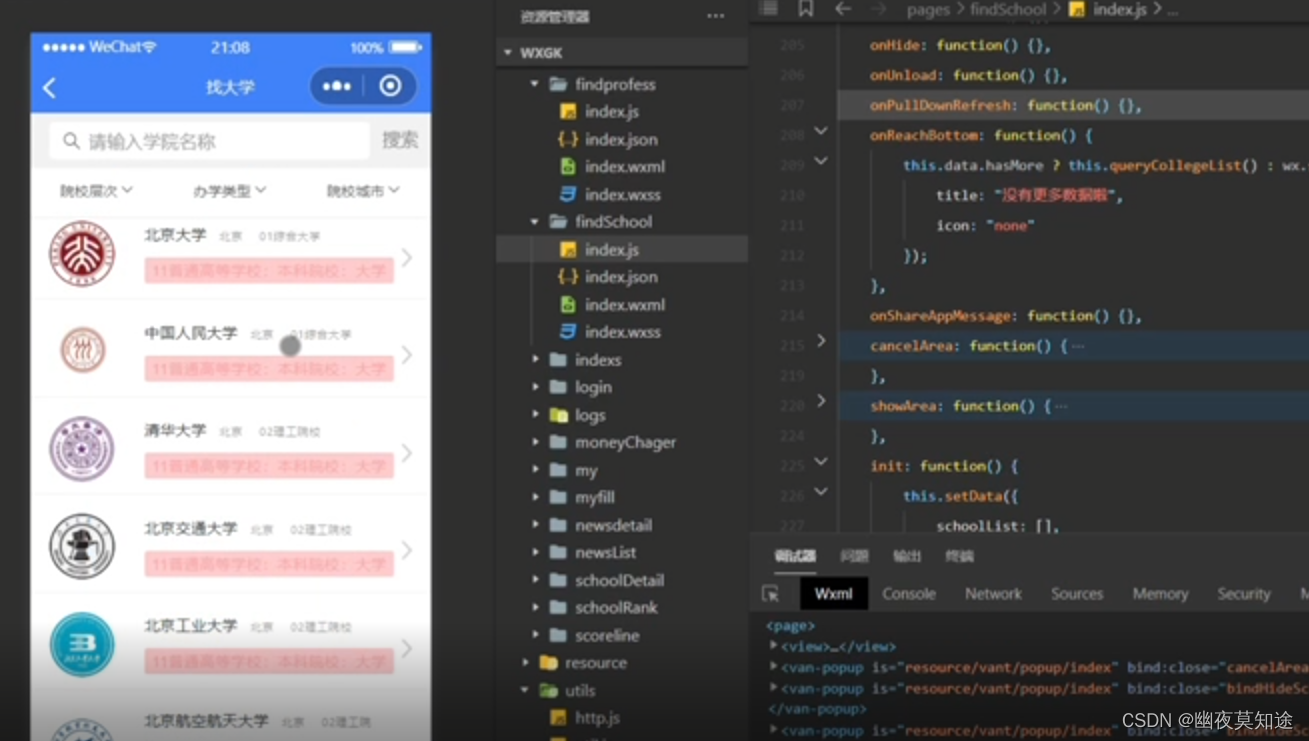Switch to the 输出 panel tab
Image resolution: width=1309 pixels, height=741 pixels.
tap(907, 556)
